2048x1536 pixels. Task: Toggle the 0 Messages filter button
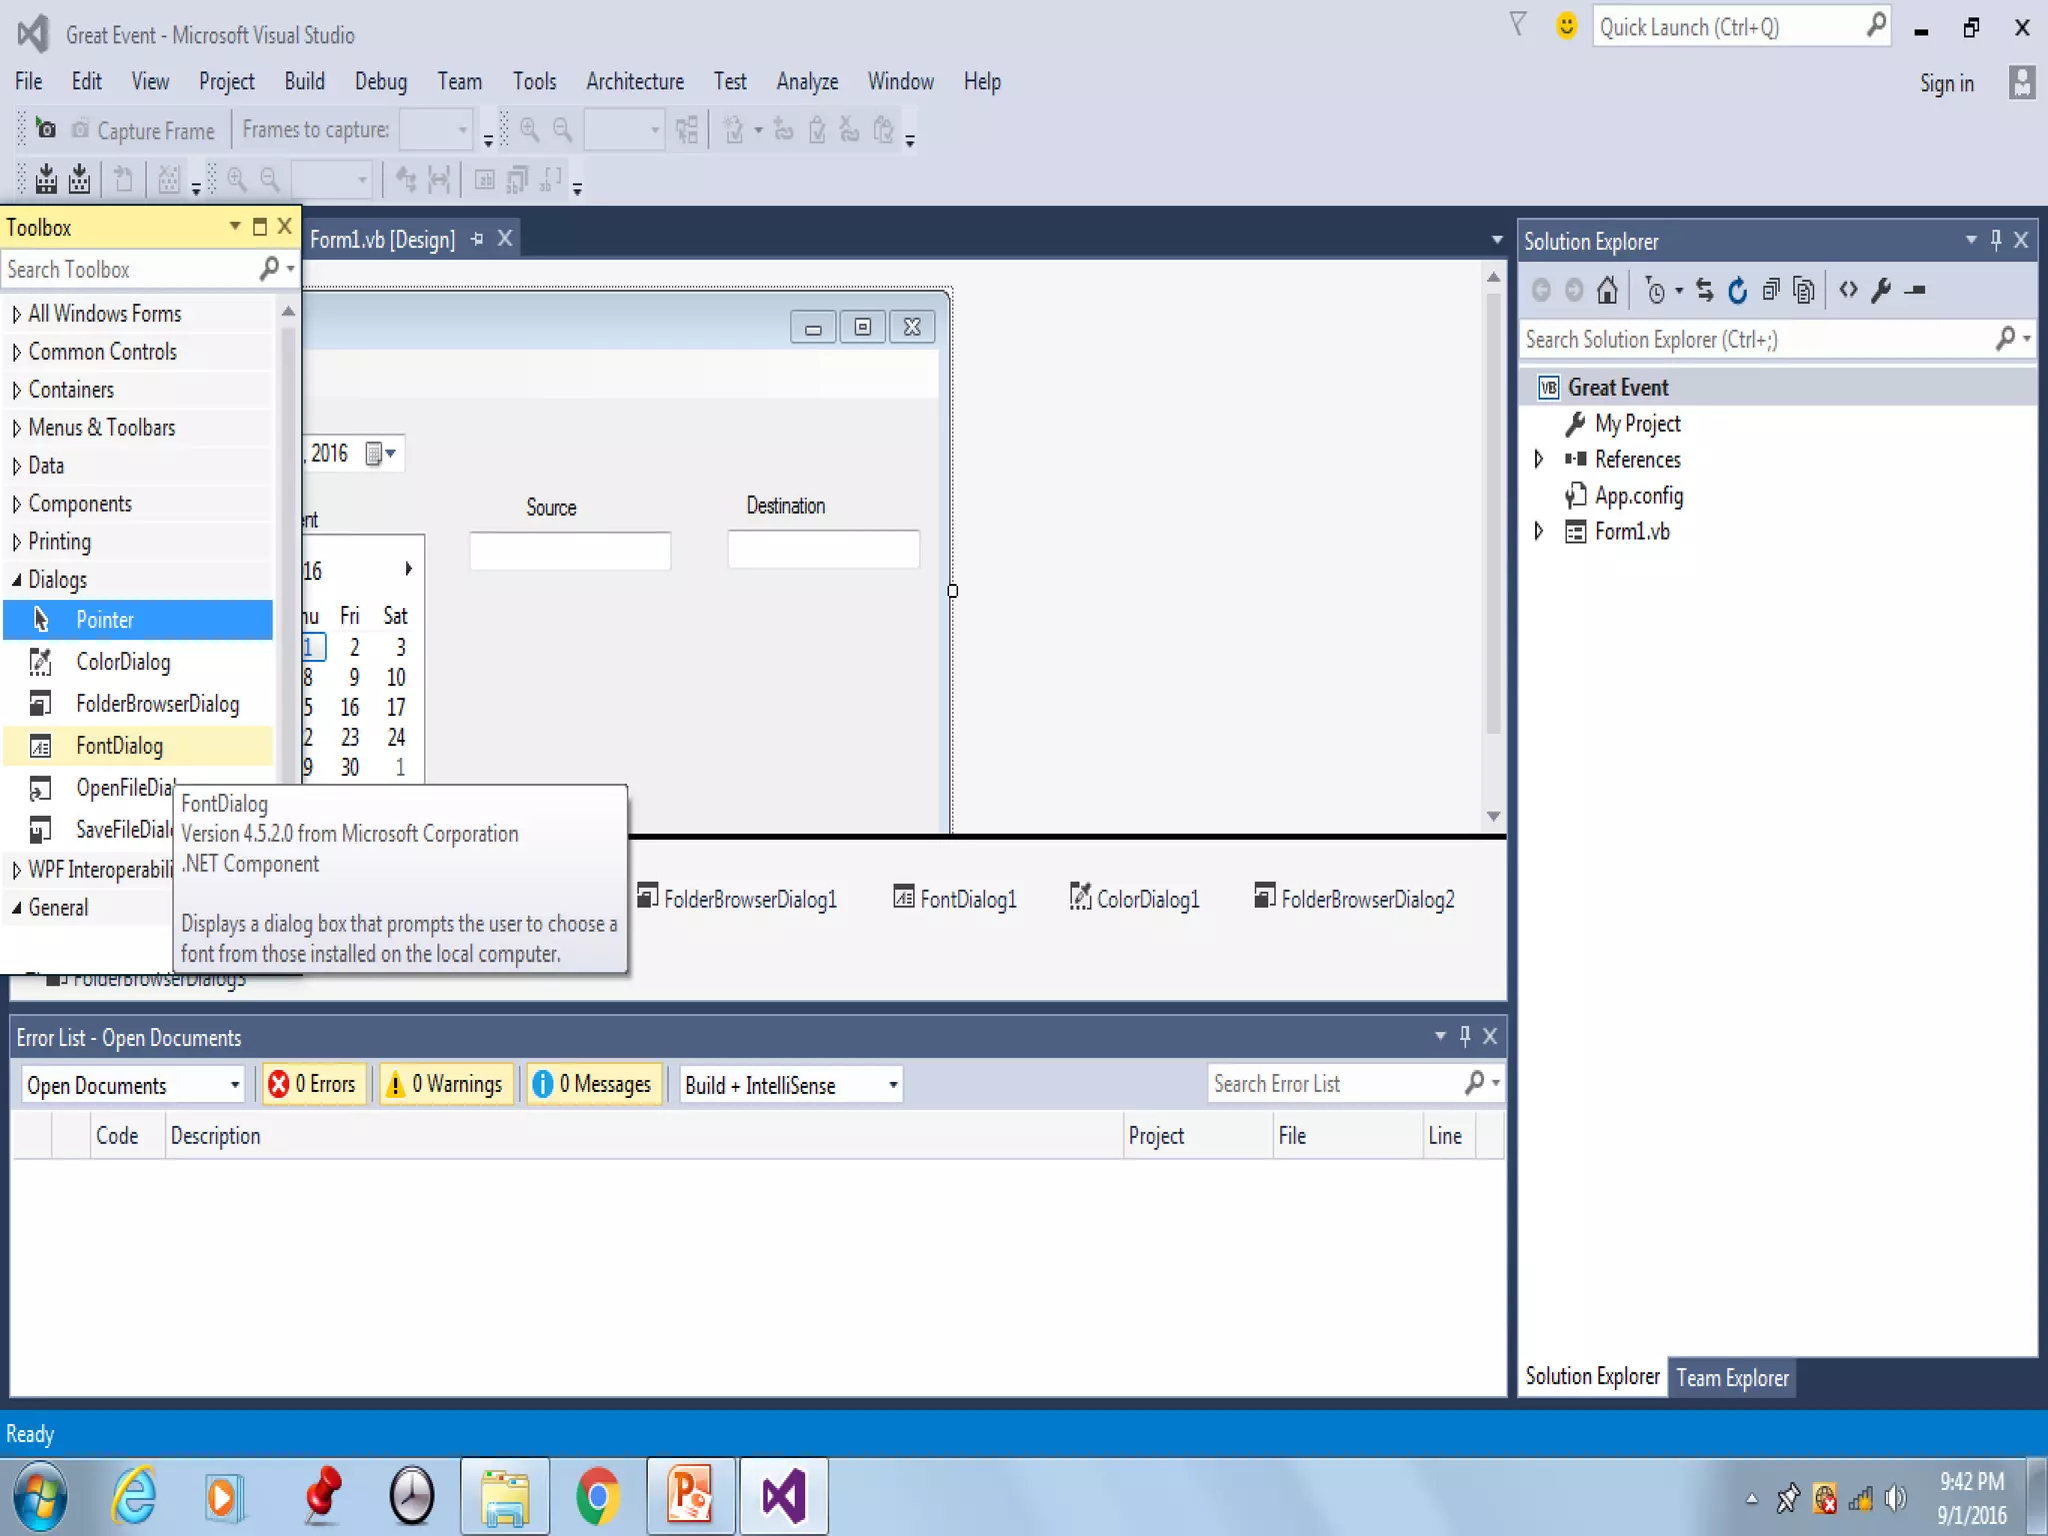pyautogui.click(x=594, y=1084)
